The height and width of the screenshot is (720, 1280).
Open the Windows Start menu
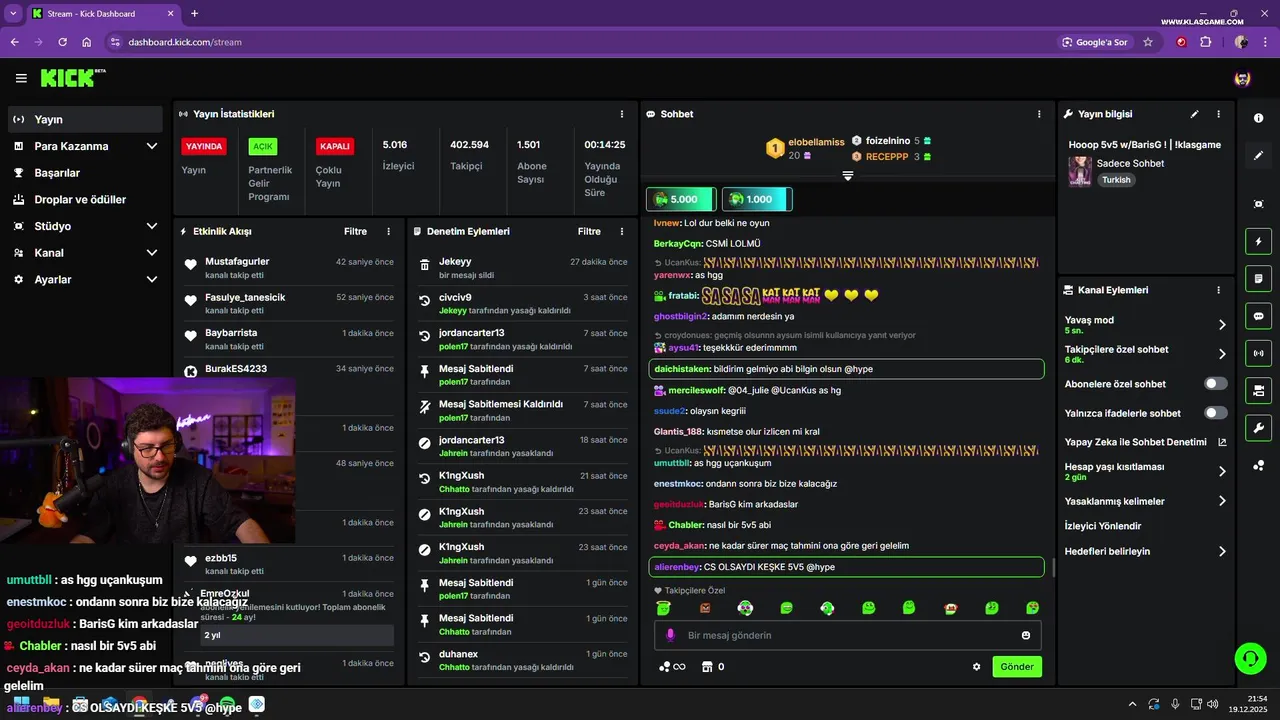[20, 704]
